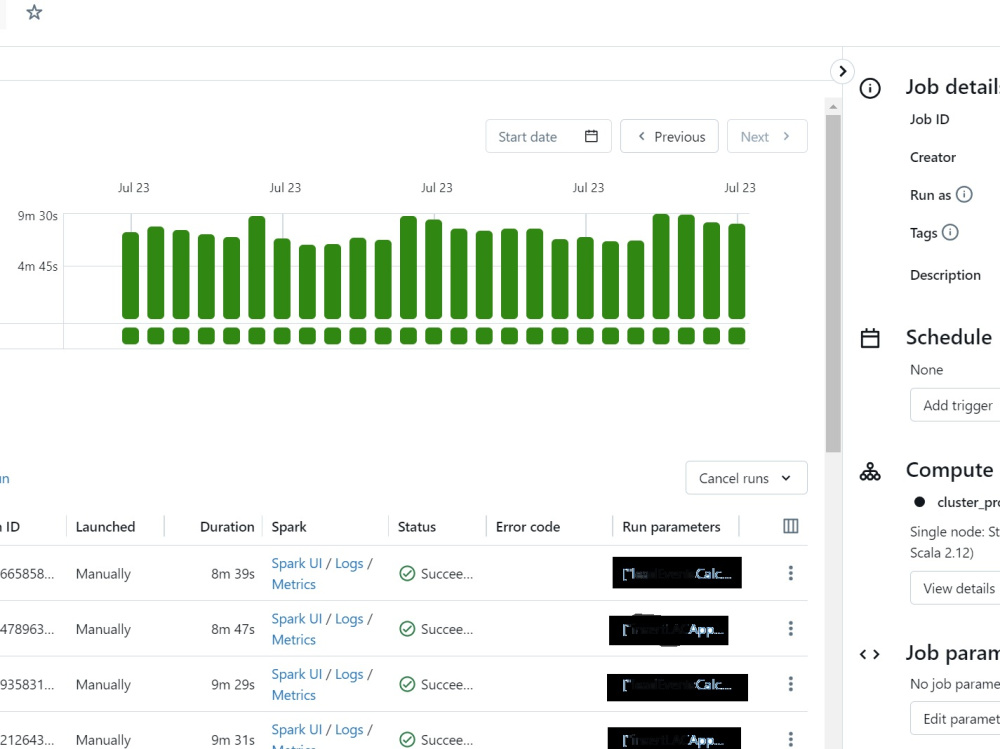Click the Duration column header
This screenshot has width=1000, height=749.
point(227,526)
